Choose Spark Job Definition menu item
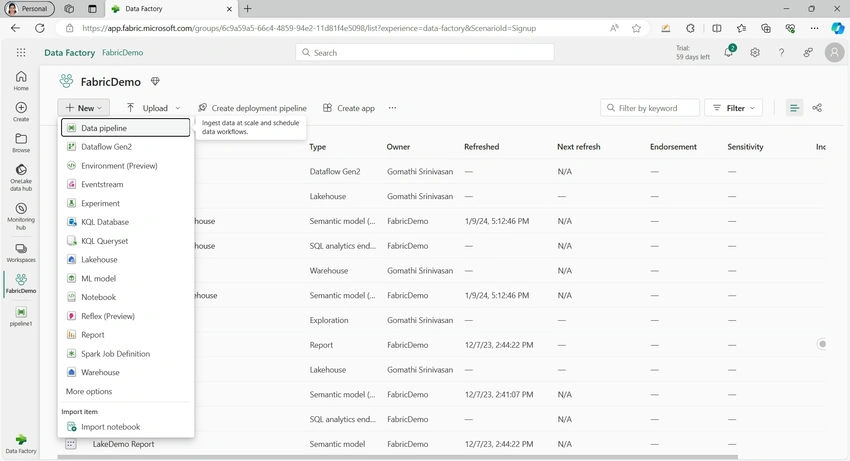 coord(126,354)
